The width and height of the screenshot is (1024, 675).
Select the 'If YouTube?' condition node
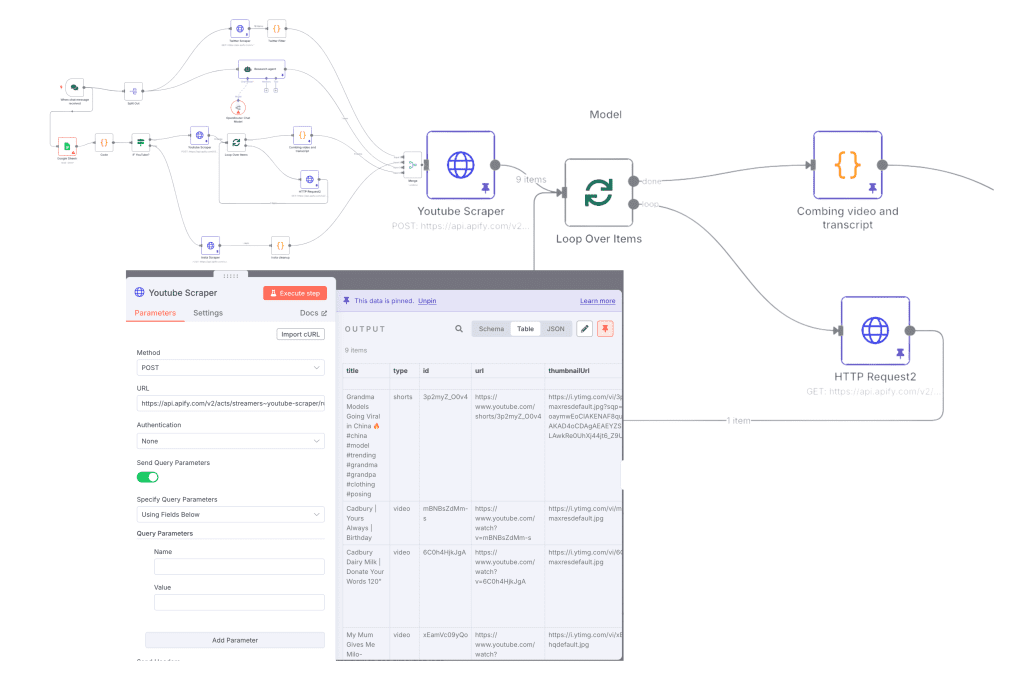point(140,142)
